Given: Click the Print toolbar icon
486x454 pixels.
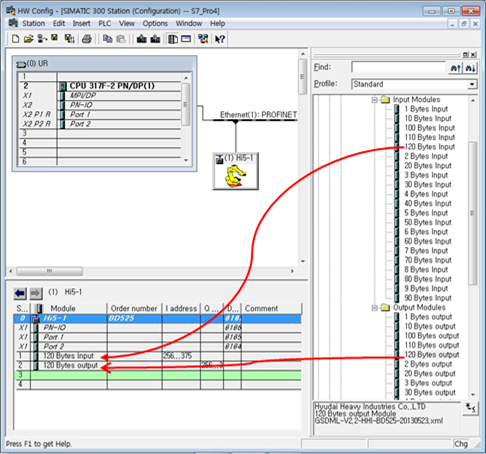Looking at the screenshot, I should click(87, 39).
